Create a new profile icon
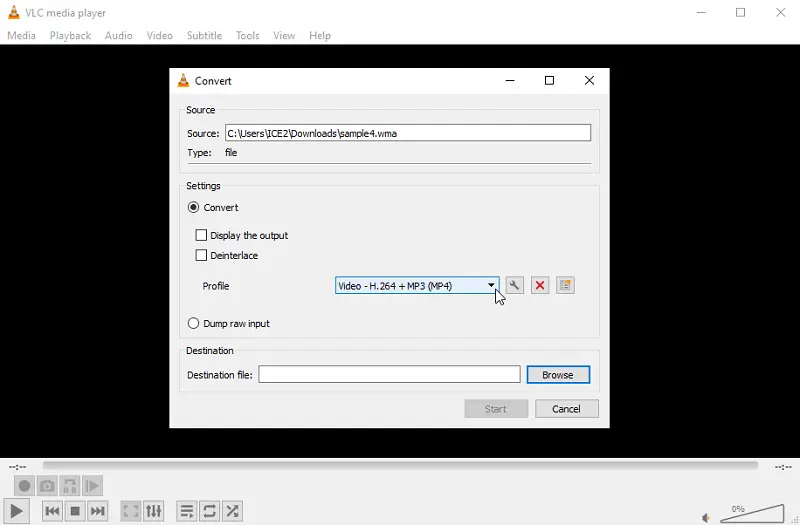 tap(565, 285)
